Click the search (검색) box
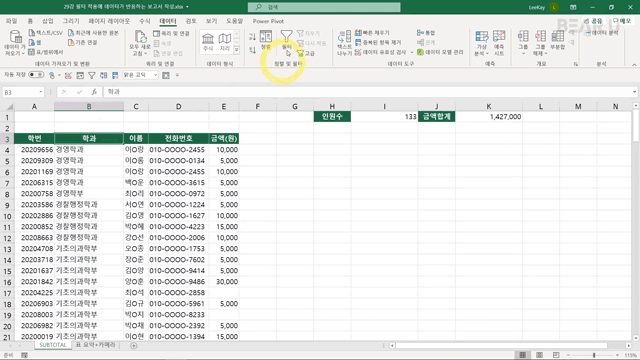Viewport: 640px width, 360px height. click(x=324, y=7)
